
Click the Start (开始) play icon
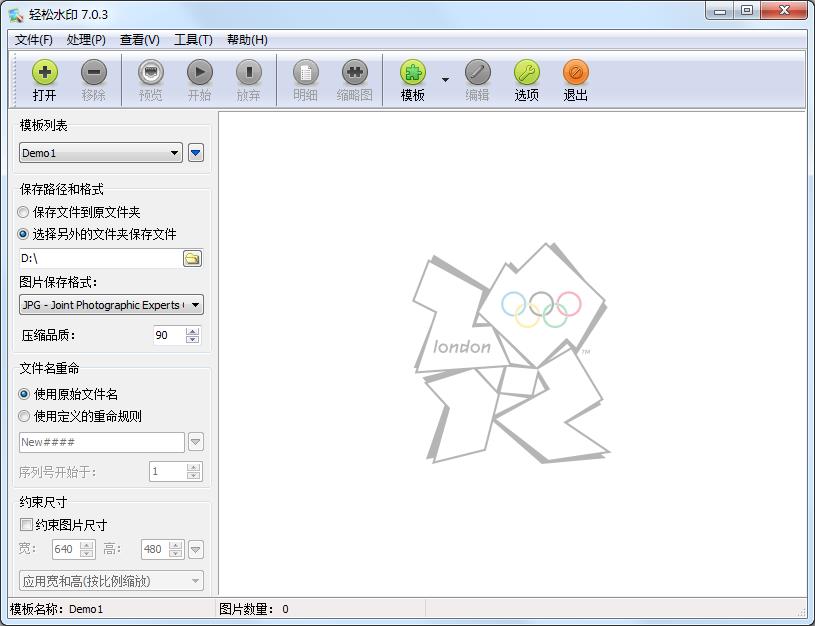click(200, 73)
